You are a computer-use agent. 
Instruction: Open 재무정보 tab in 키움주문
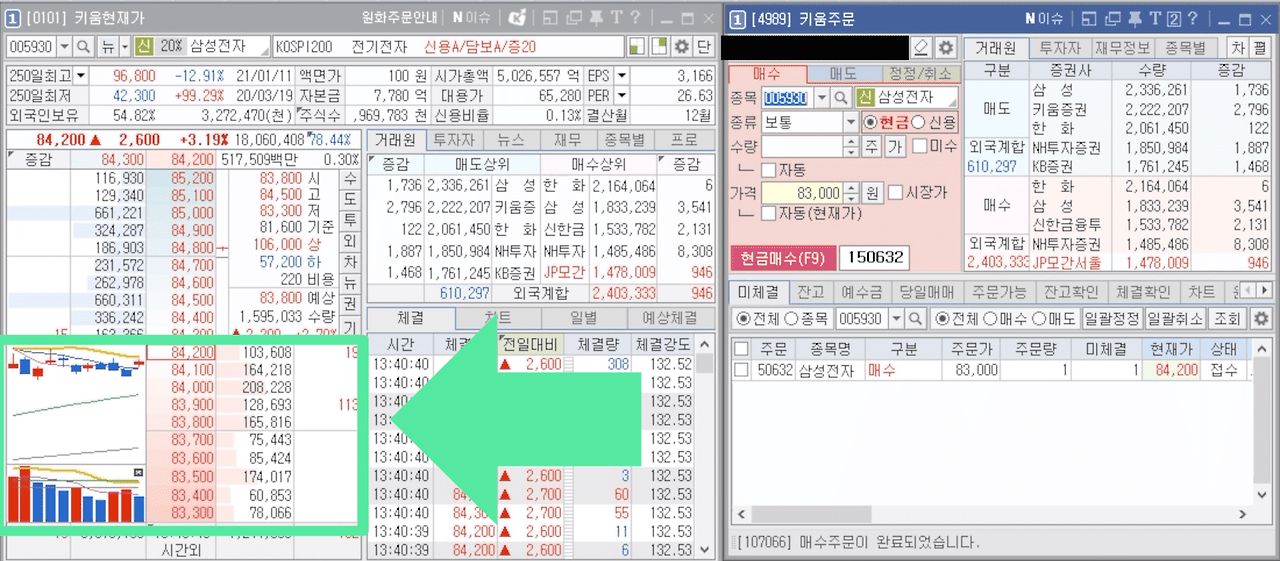coord(1124,47)
